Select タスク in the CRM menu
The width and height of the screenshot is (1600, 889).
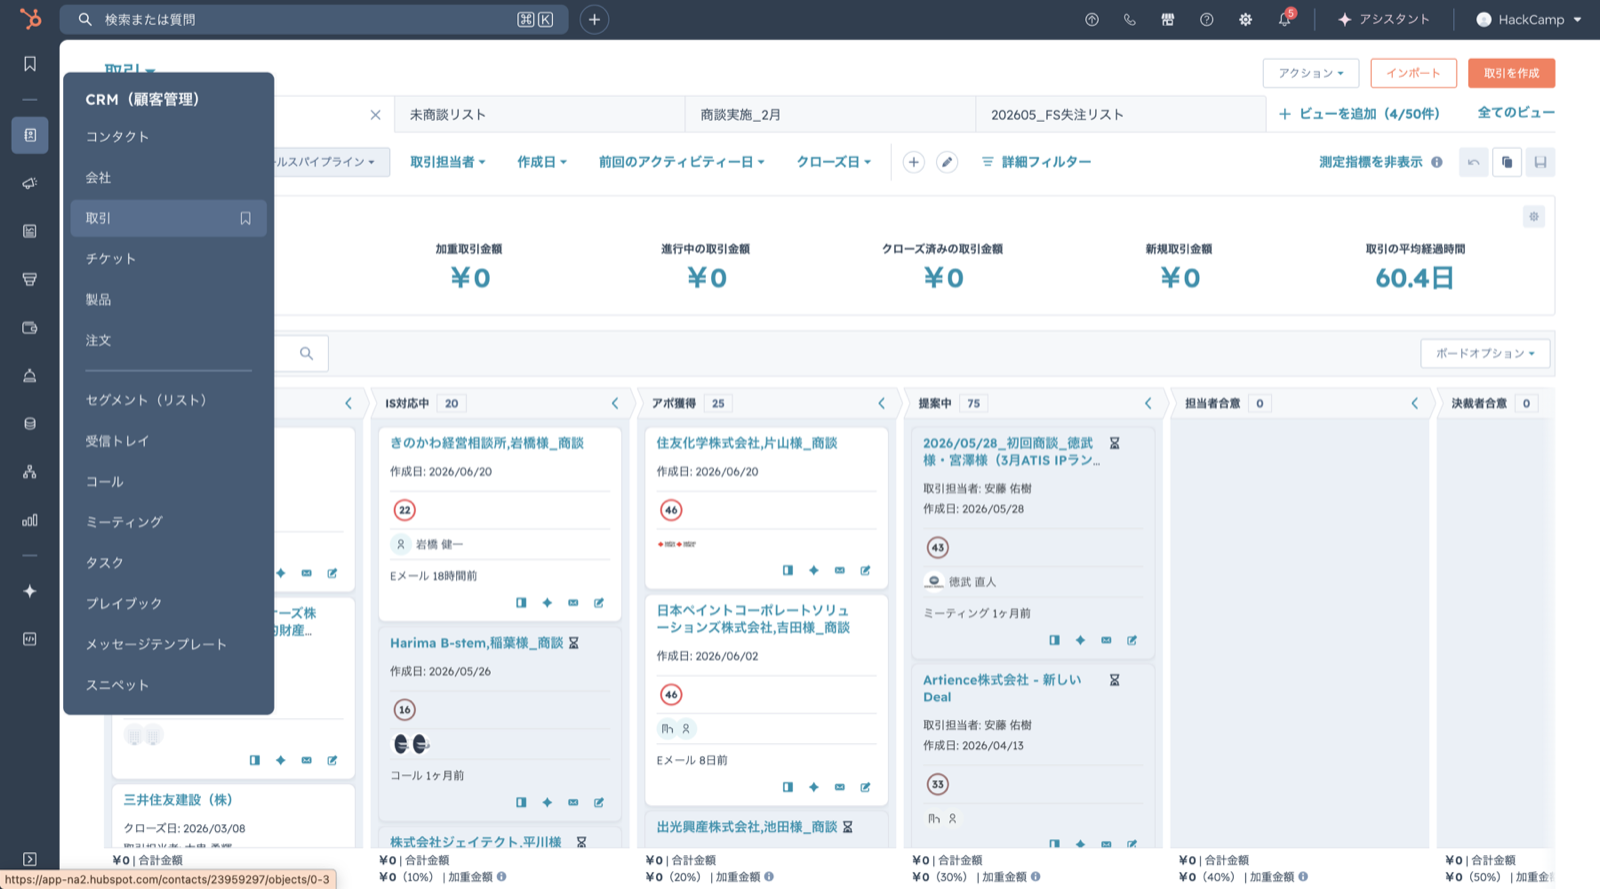(168, 563)
